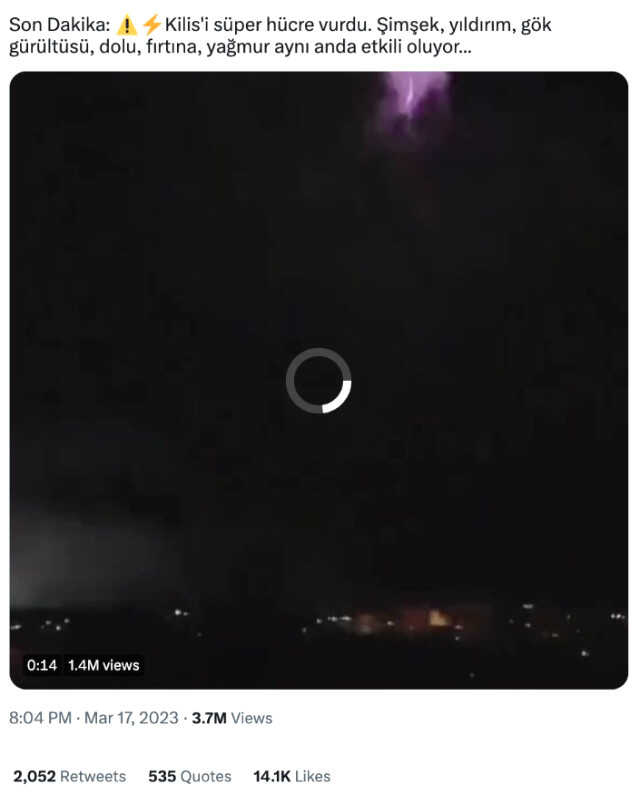
Task: Click the lightning bolt emoji
Action: click(x=151, y=25)
